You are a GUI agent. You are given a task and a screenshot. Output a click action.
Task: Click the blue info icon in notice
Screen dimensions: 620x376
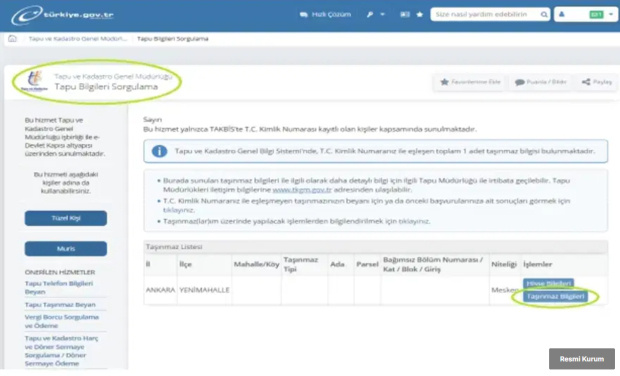tap(159, 151)
